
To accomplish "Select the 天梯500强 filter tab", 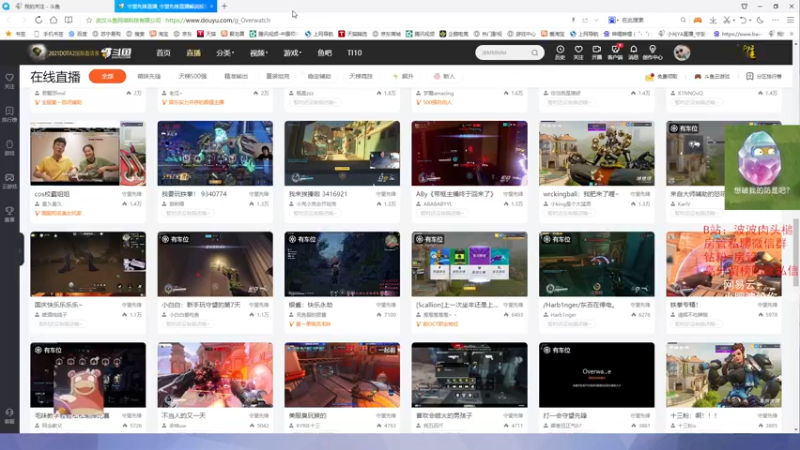I will coord(192,76).
